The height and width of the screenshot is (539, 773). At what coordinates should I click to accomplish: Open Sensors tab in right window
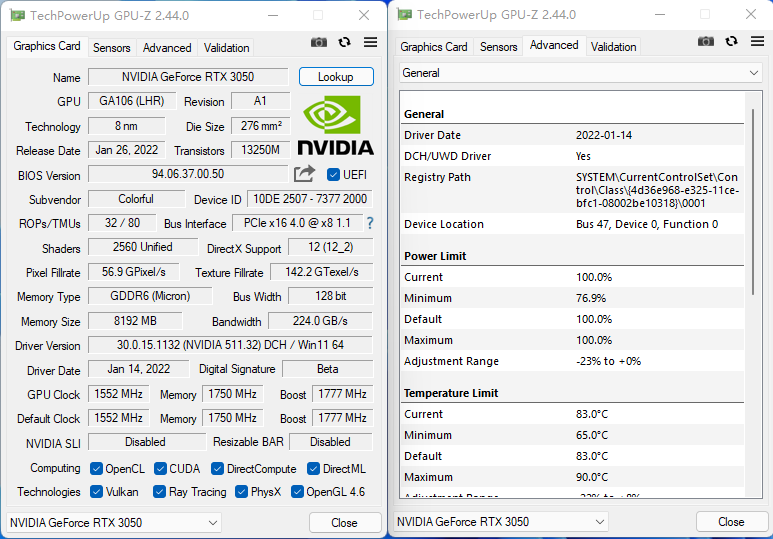coord(498,47)
